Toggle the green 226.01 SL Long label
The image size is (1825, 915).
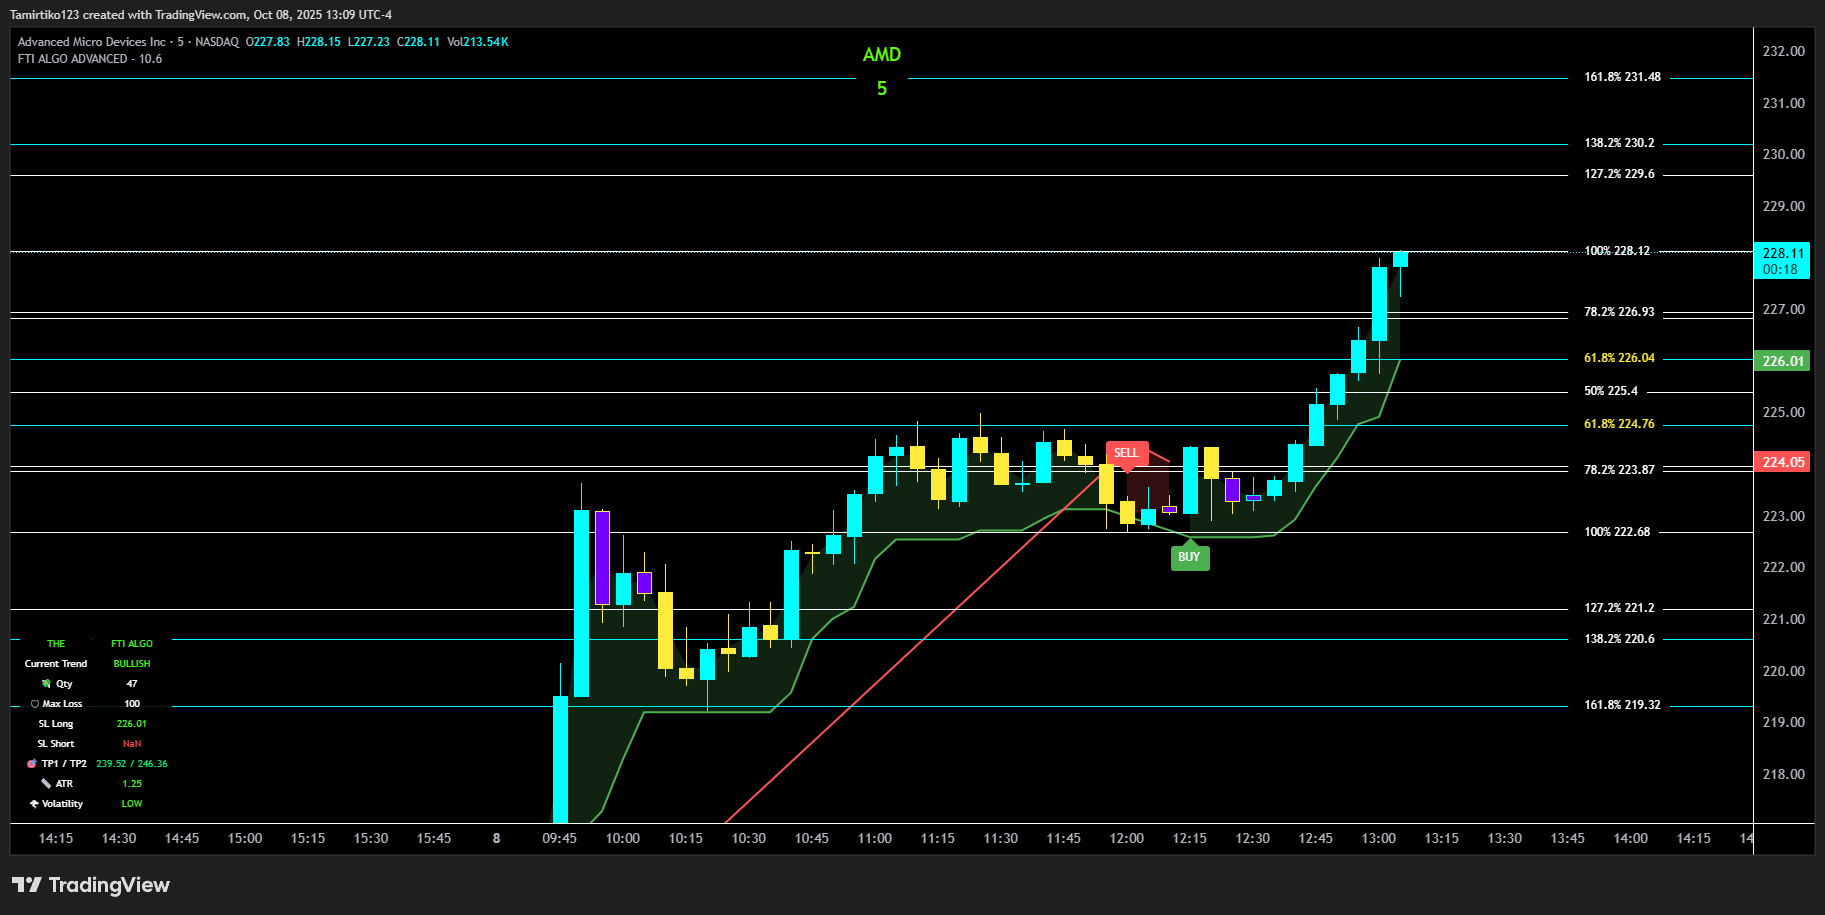(1781, 360)
